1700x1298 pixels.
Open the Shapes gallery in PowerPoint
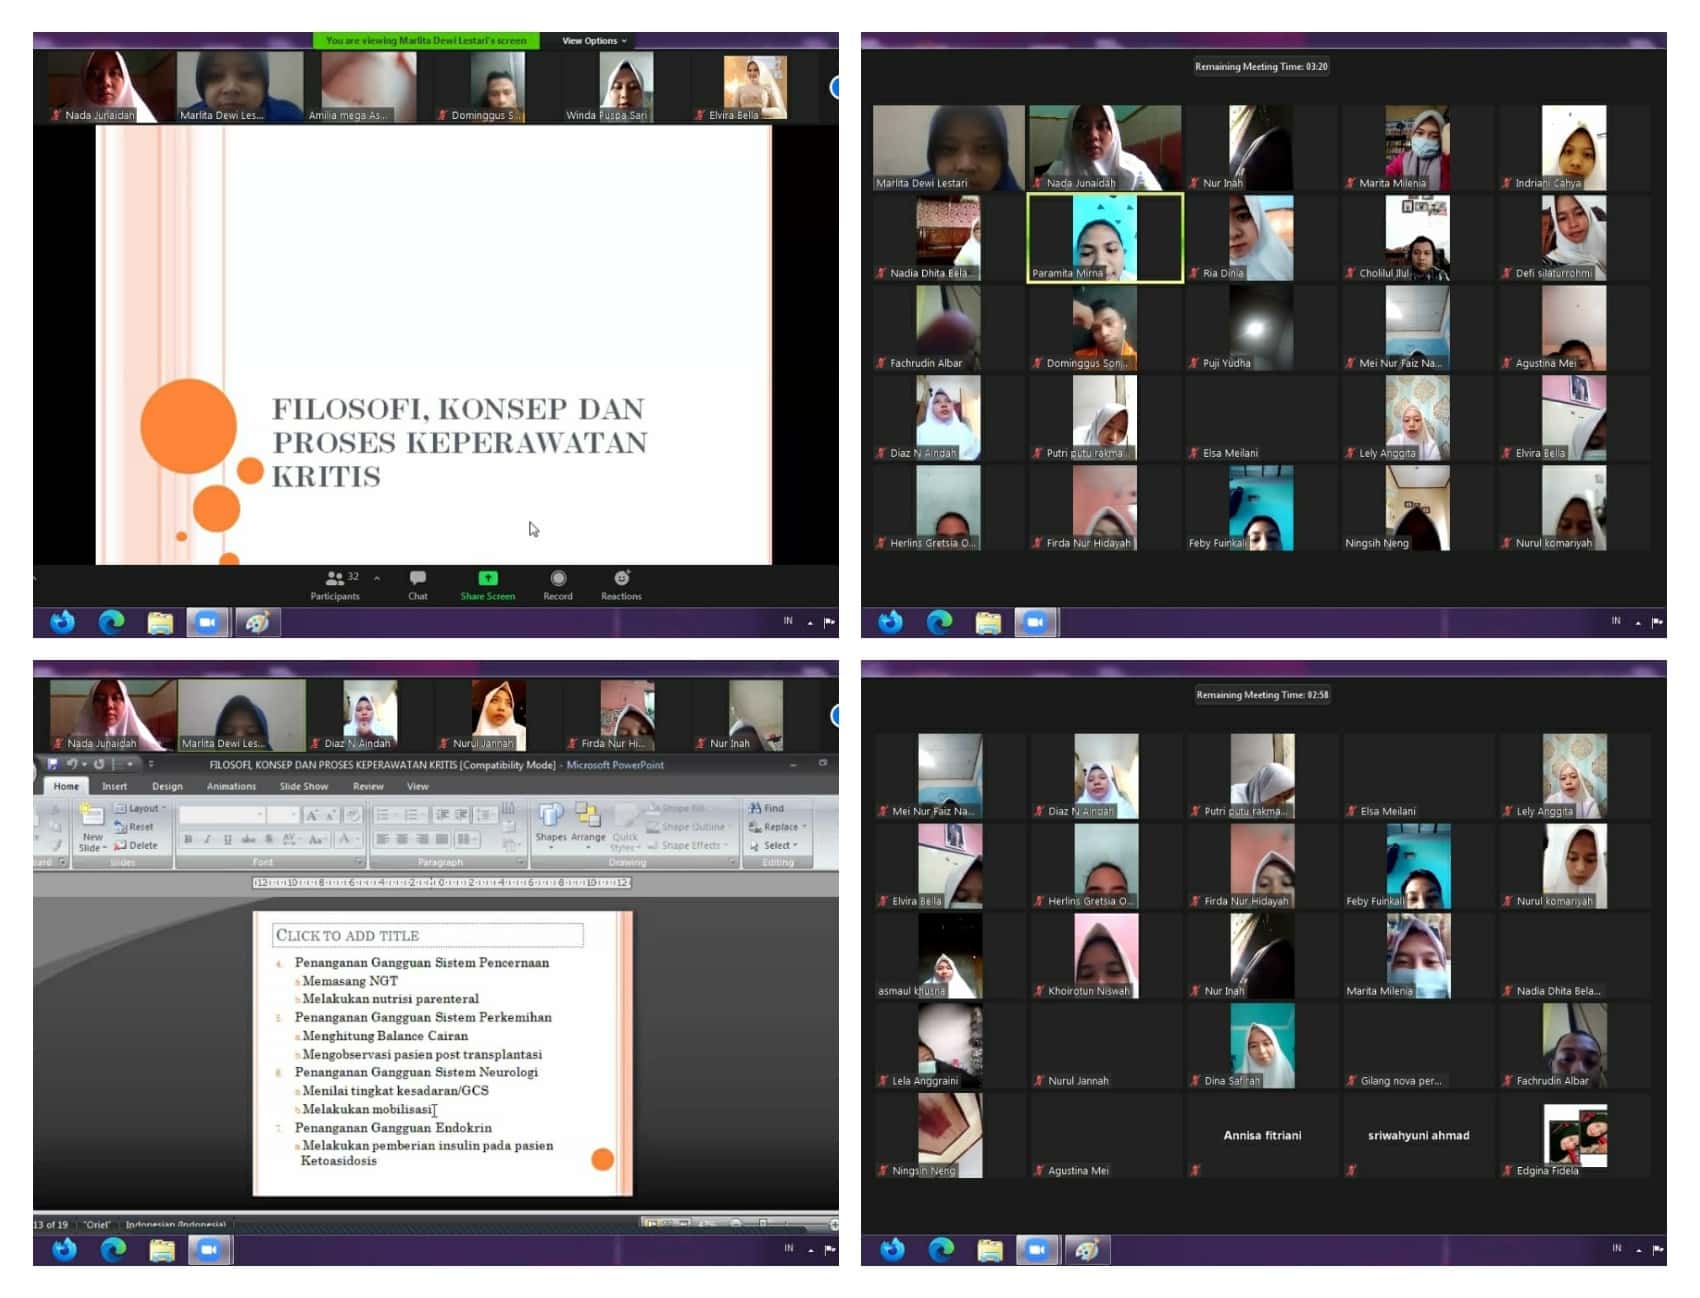551,817
